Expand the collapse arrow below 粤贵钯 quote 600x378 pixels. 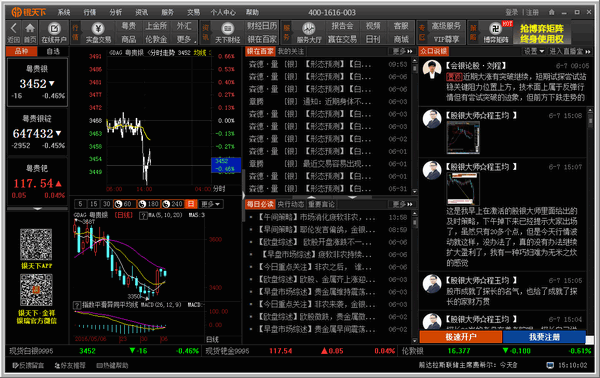pos(37,209)
